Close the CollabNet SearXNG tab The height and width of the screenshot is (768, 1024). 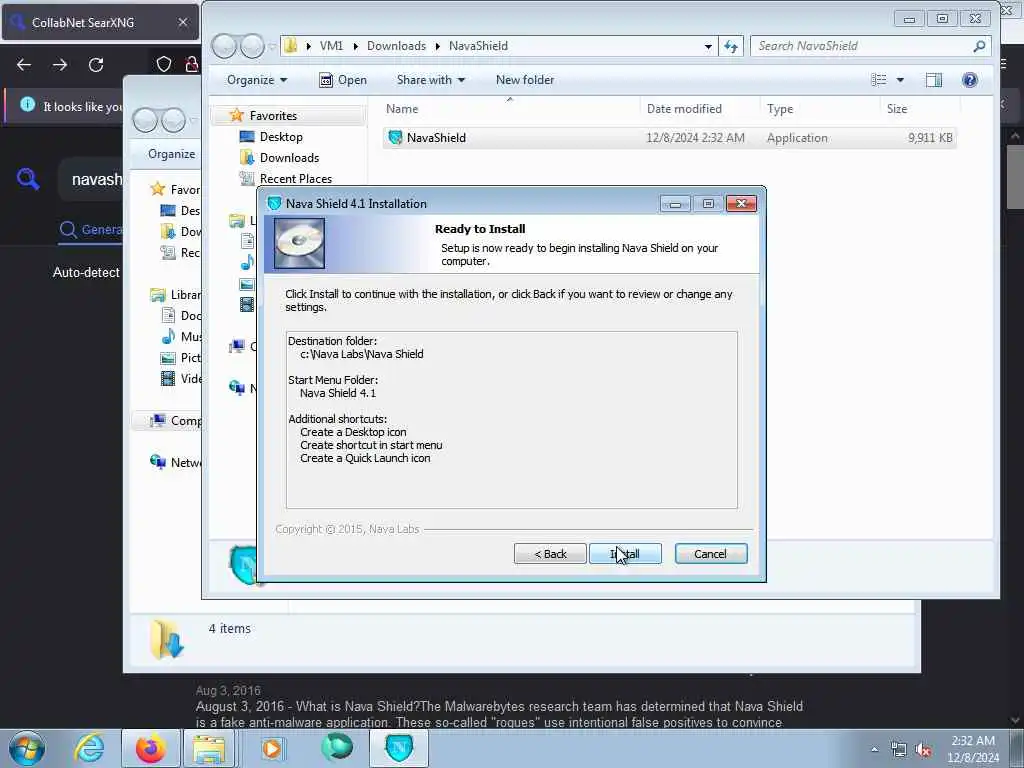click(183, 22)
